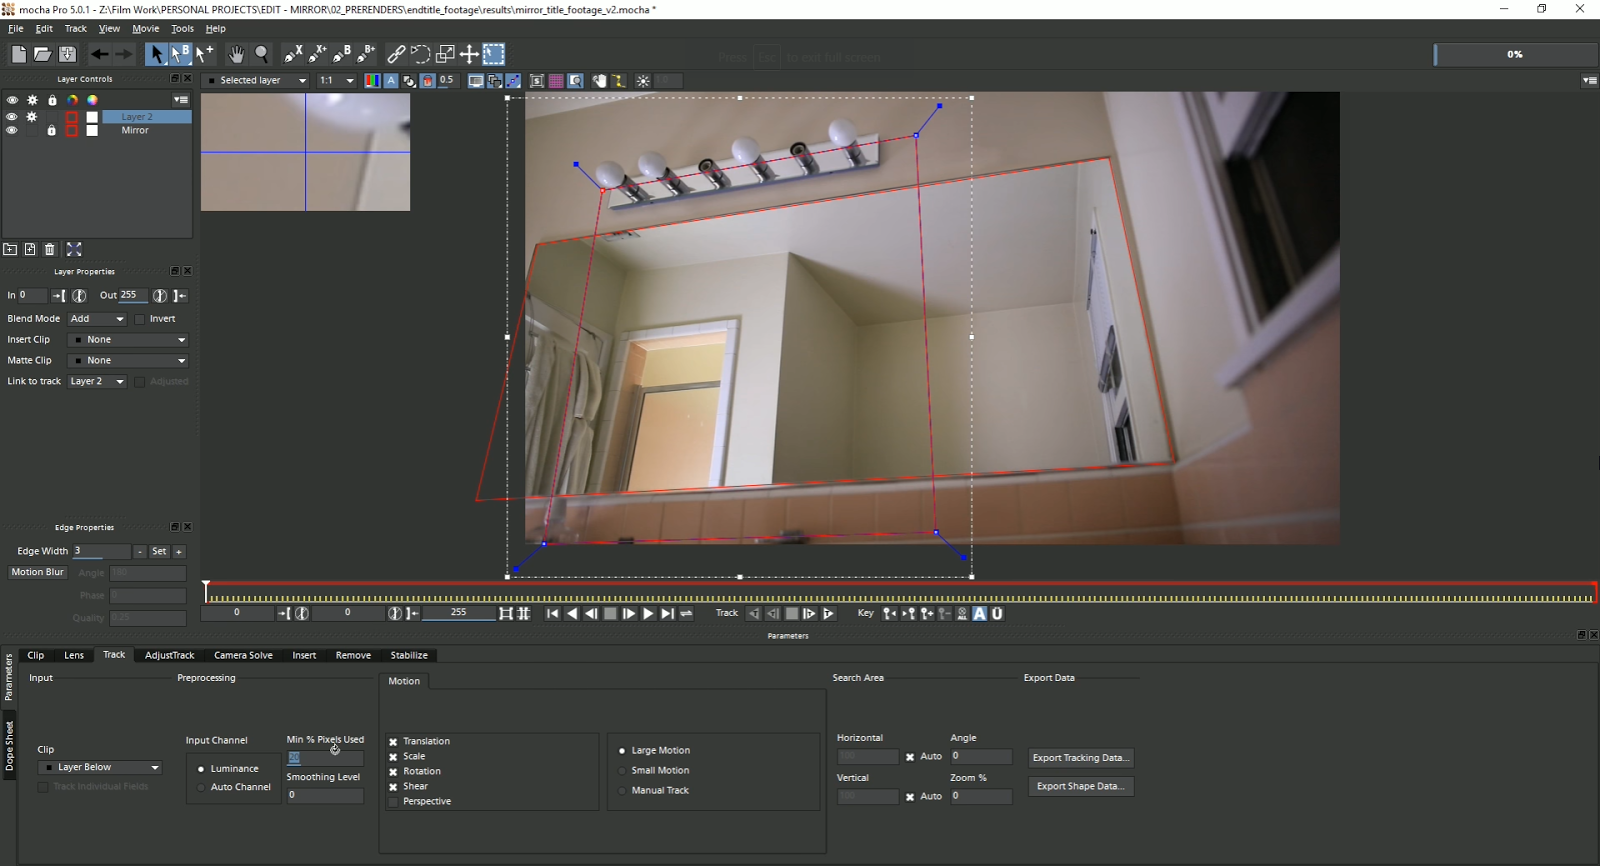Hide the Mirror layer using its eye icon
Viewport: 1600px width, 866px height.
12,130
